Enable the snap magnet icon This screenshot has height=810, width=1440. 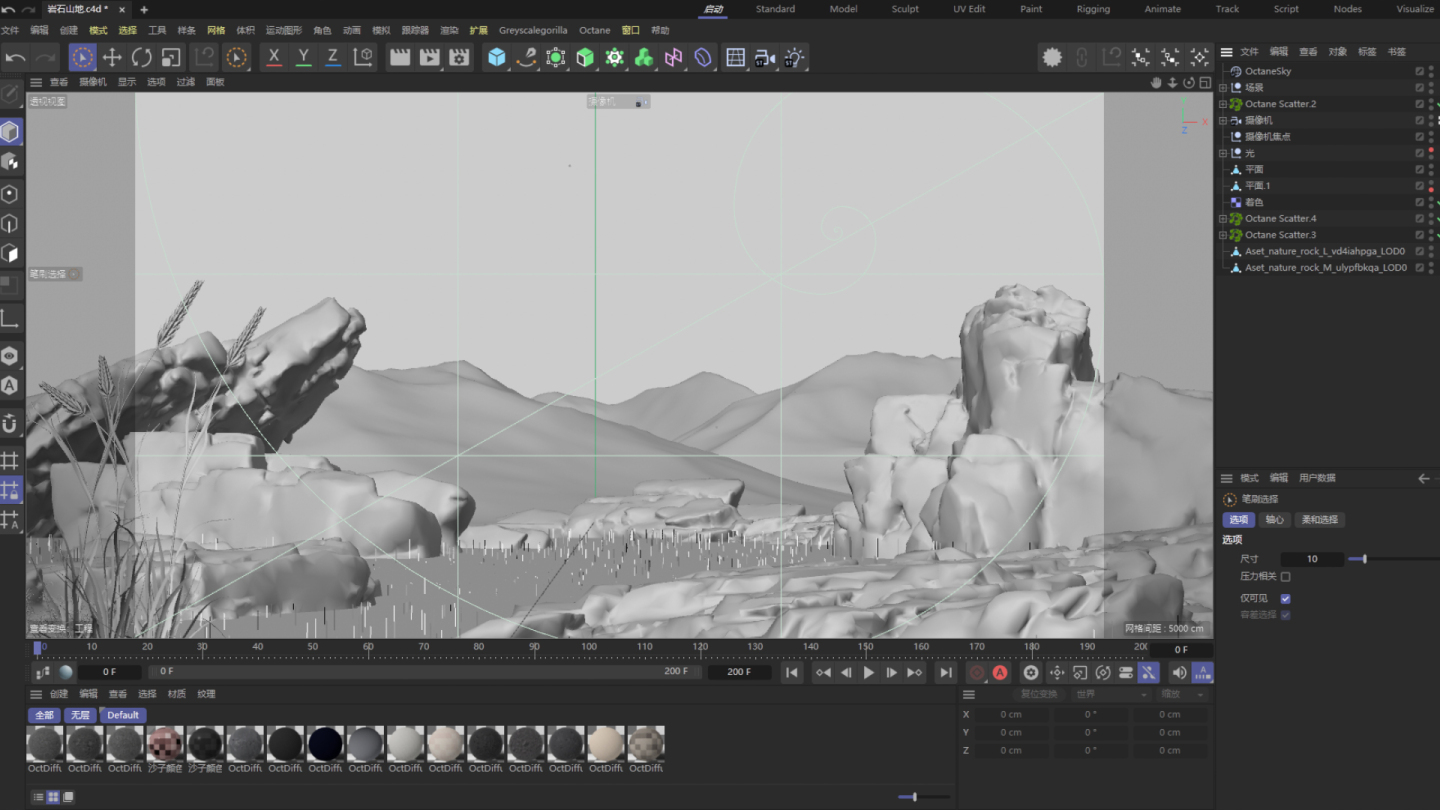click(10, 424)
